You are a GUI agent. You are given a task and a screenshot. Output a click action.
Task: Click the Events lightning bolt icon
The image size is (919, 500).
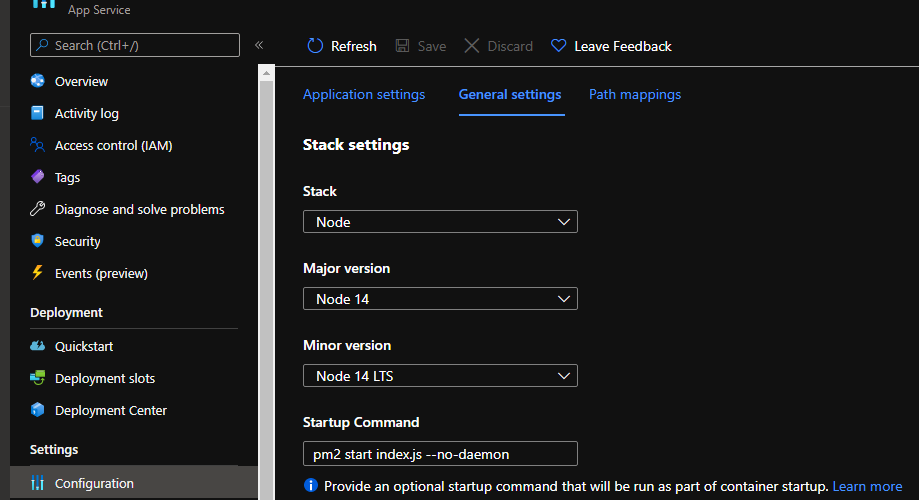coord(38,273)
